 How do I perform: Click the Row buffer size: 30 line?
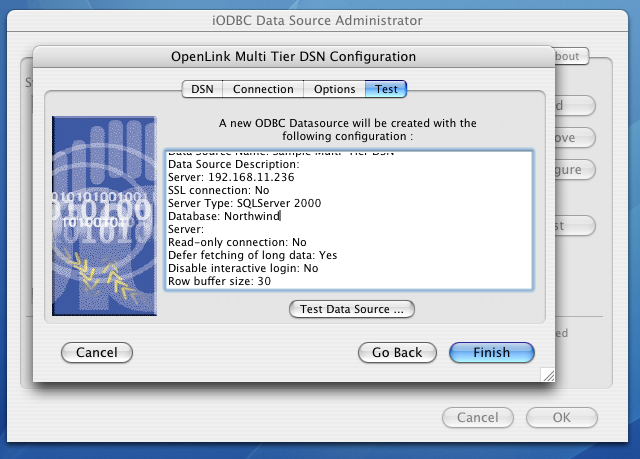219,281
